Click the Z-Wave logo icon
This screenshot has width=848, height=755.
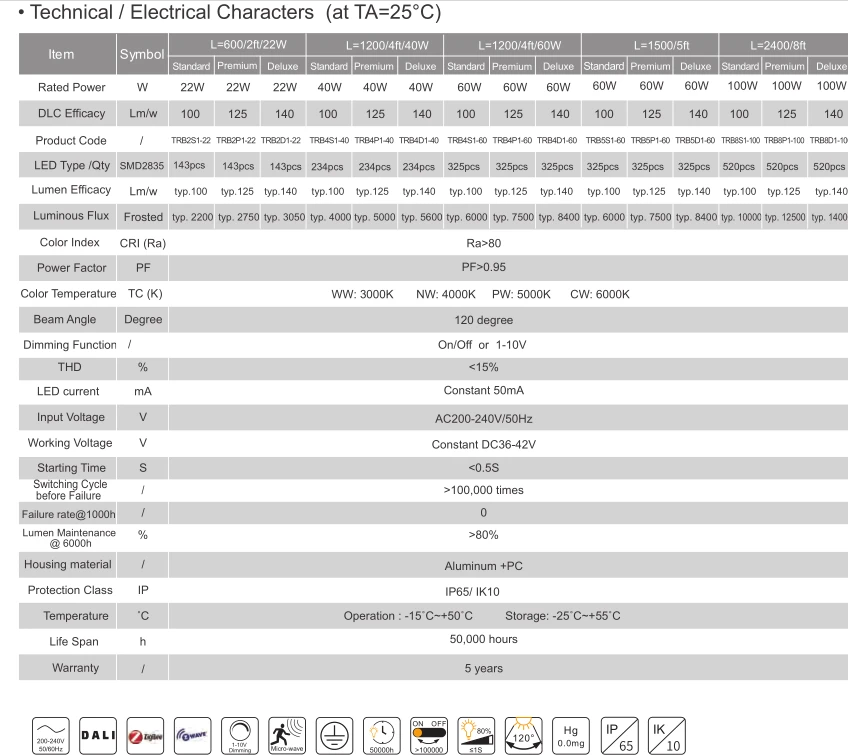point(193,736)
